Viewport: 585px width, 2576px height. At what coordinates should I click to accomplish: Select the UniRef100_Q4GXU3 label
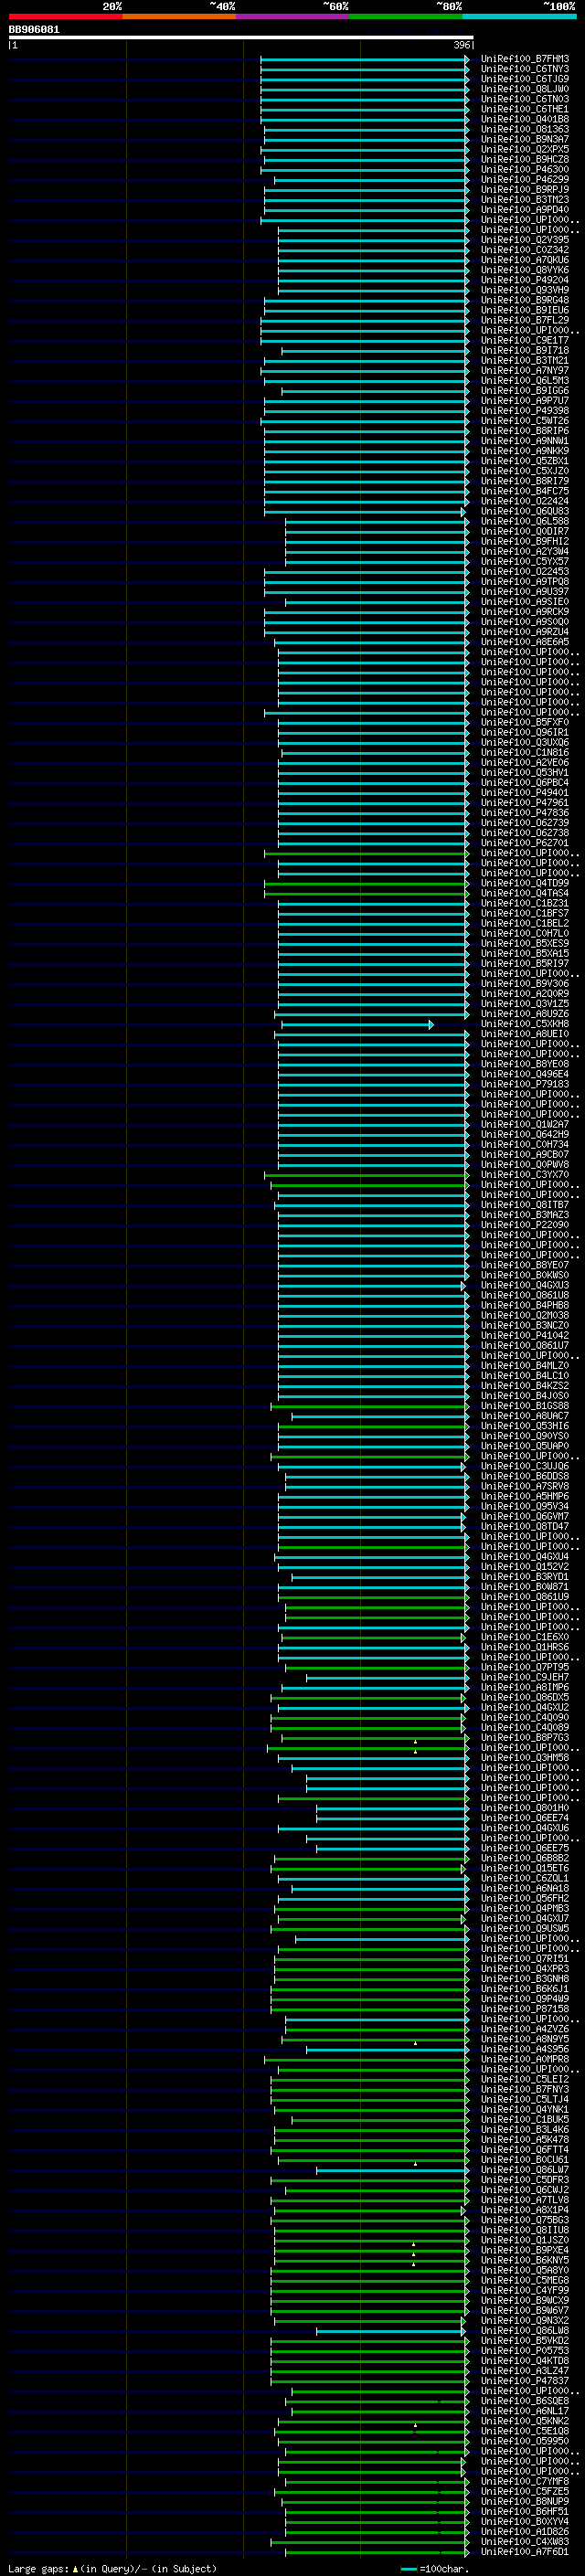click(525, 1285)
